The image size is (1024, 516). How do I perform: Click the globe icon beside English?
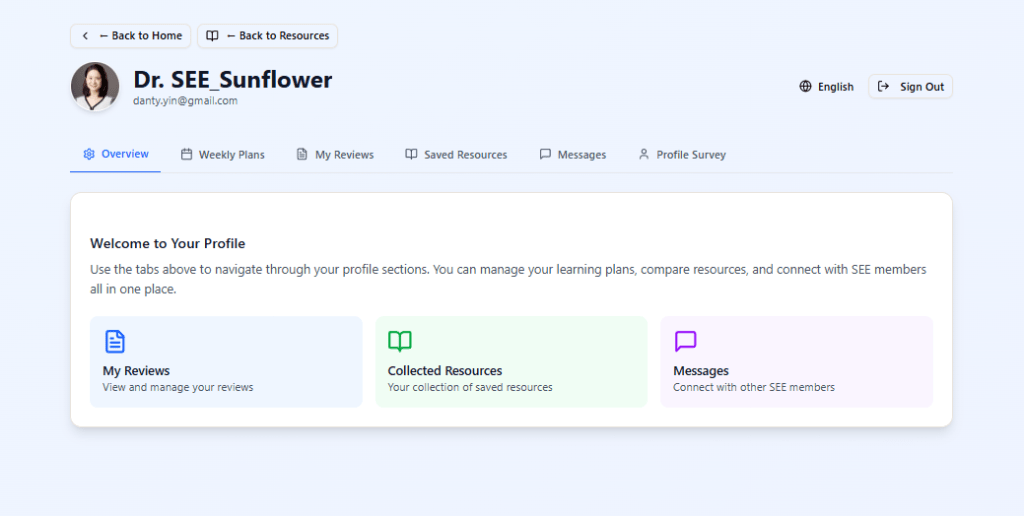805,87
